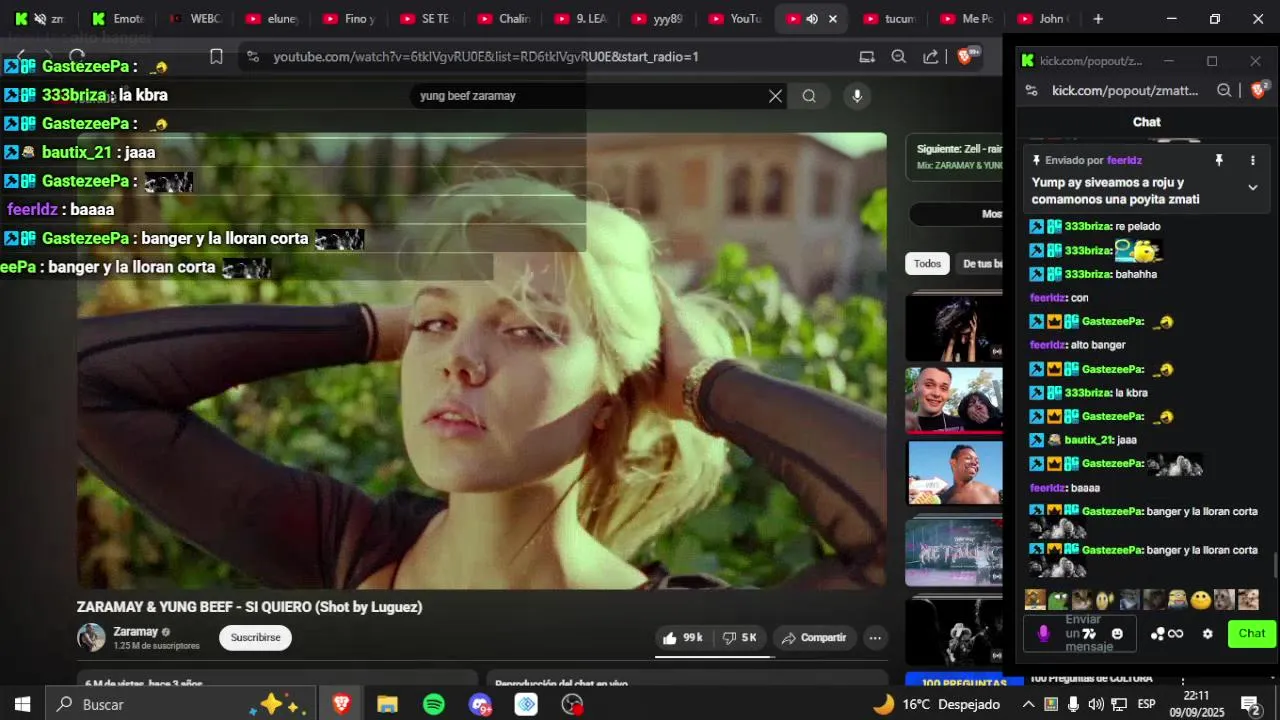Click the install app icon in address bar
The height and width of the screenshot is (720, 1280).
[x=867, y=57]
